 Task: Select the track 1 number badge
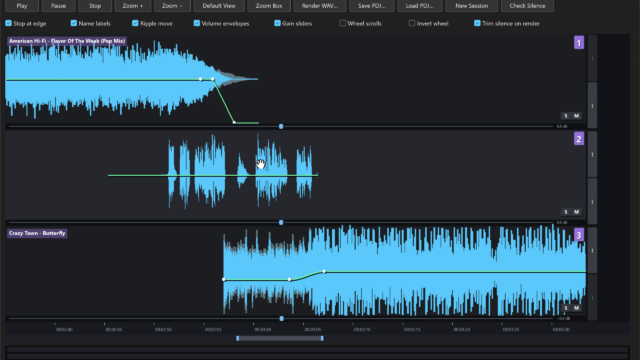(579, 42)
